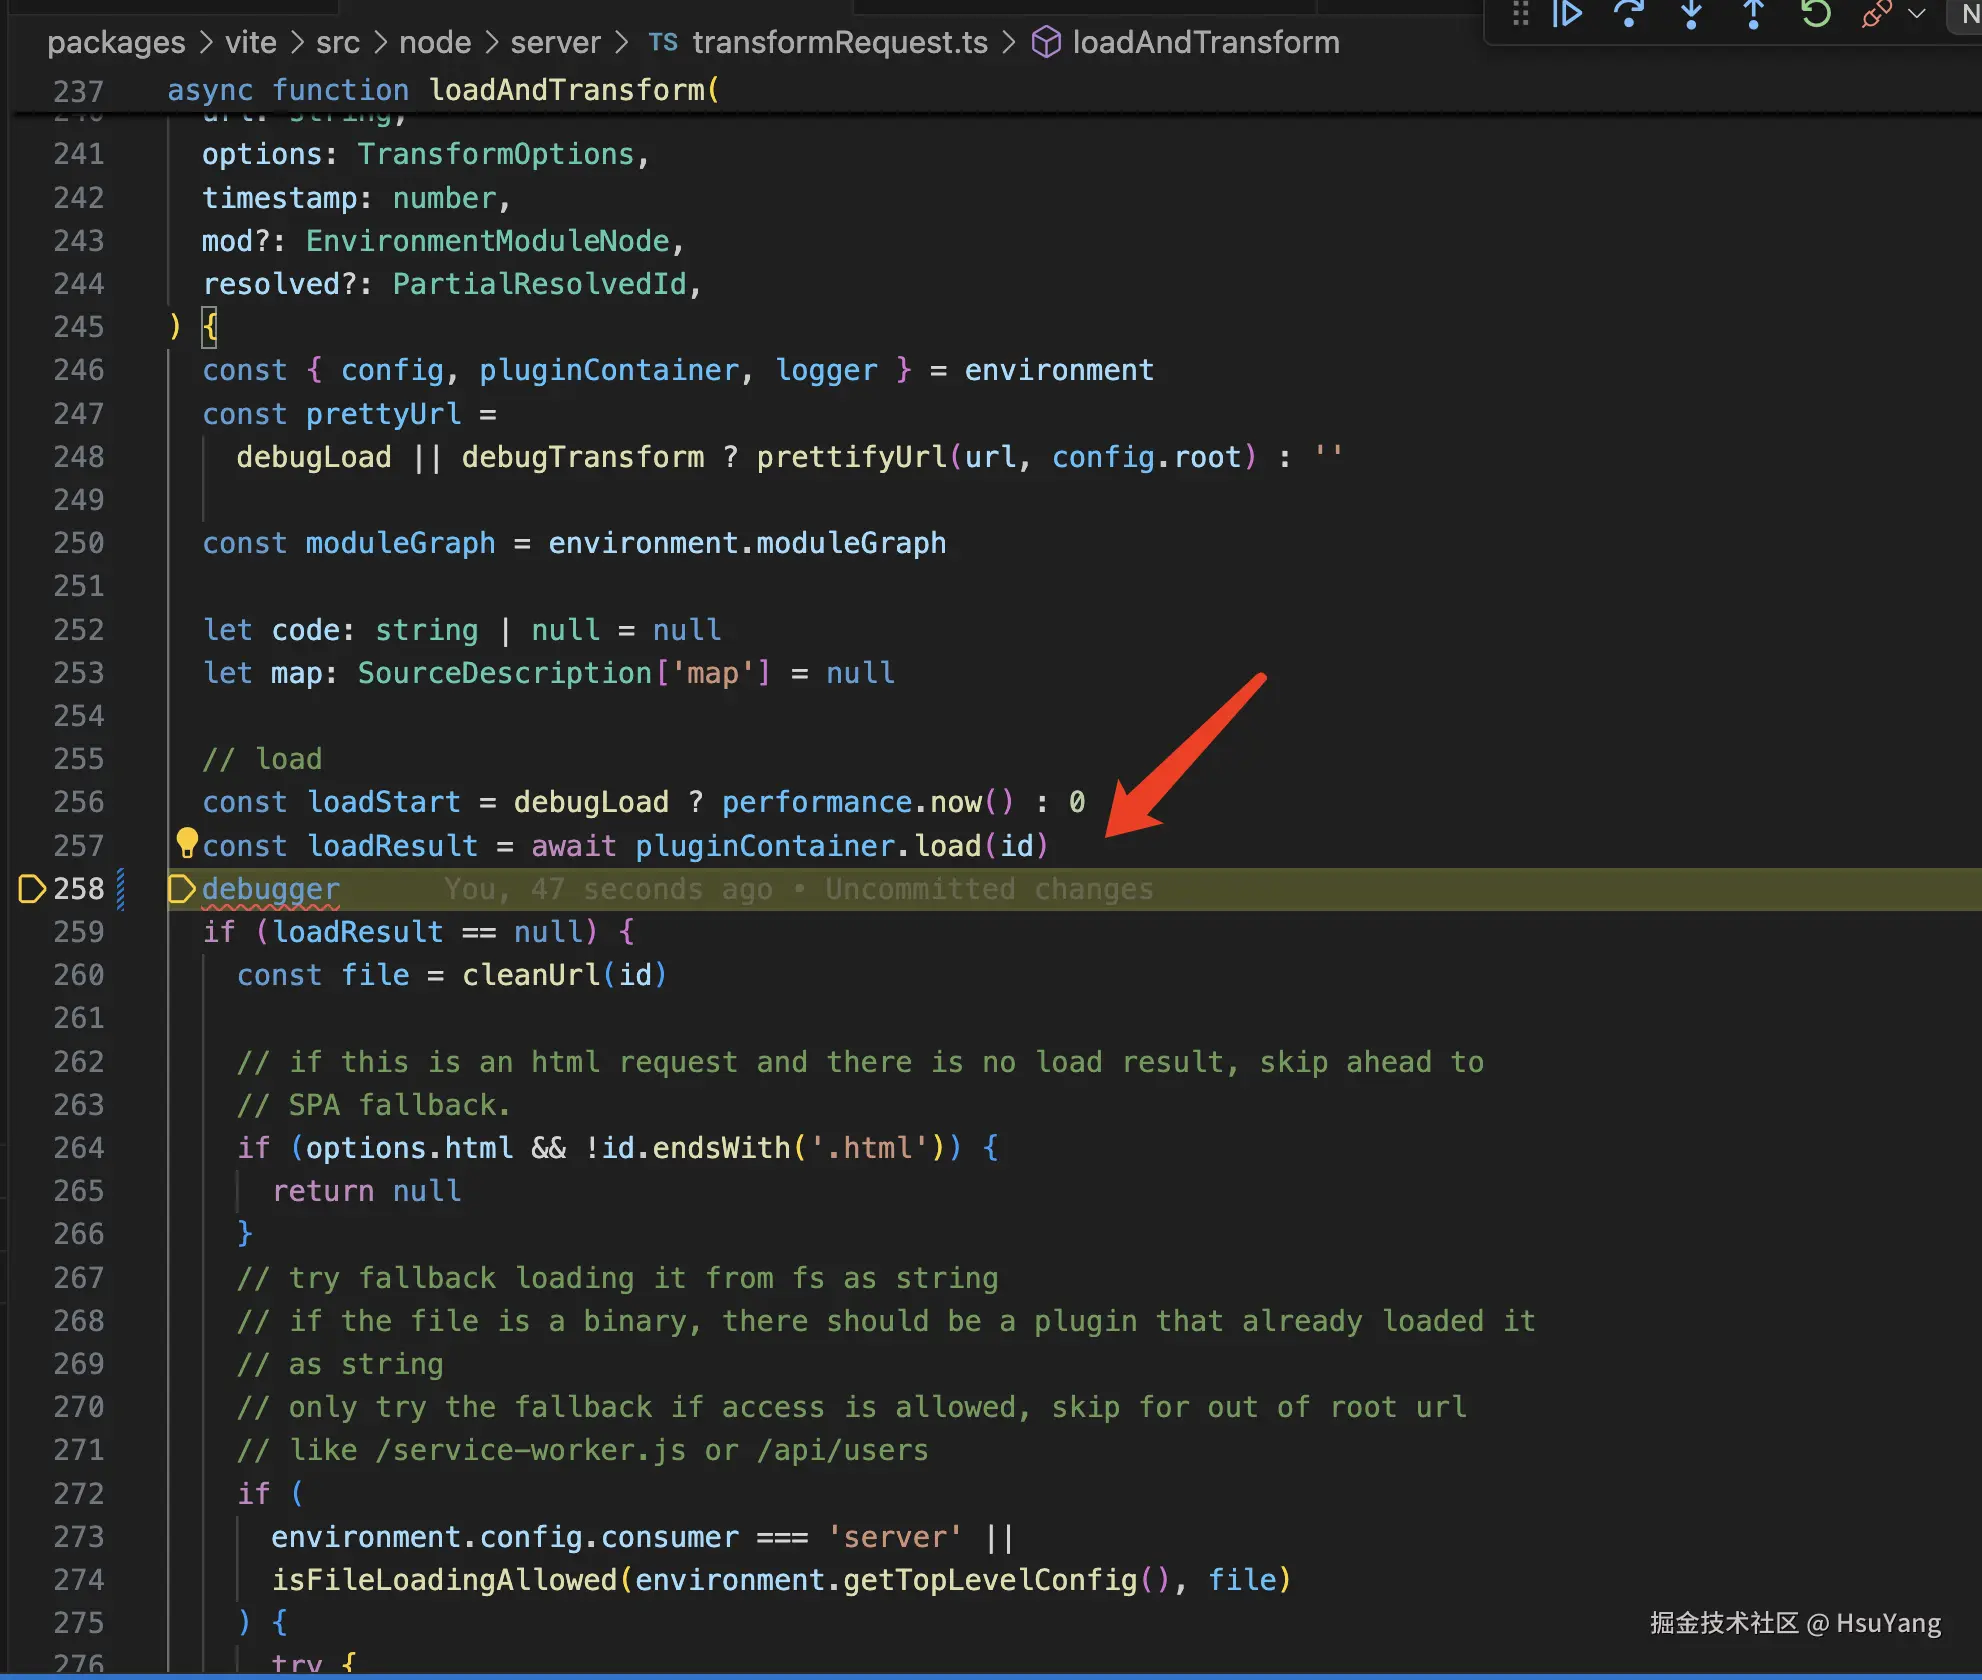The height and width of the screenshot is (1680, 1982).
Task: Toggle a breakpoint on line 259 gutter
Action: 32,931
